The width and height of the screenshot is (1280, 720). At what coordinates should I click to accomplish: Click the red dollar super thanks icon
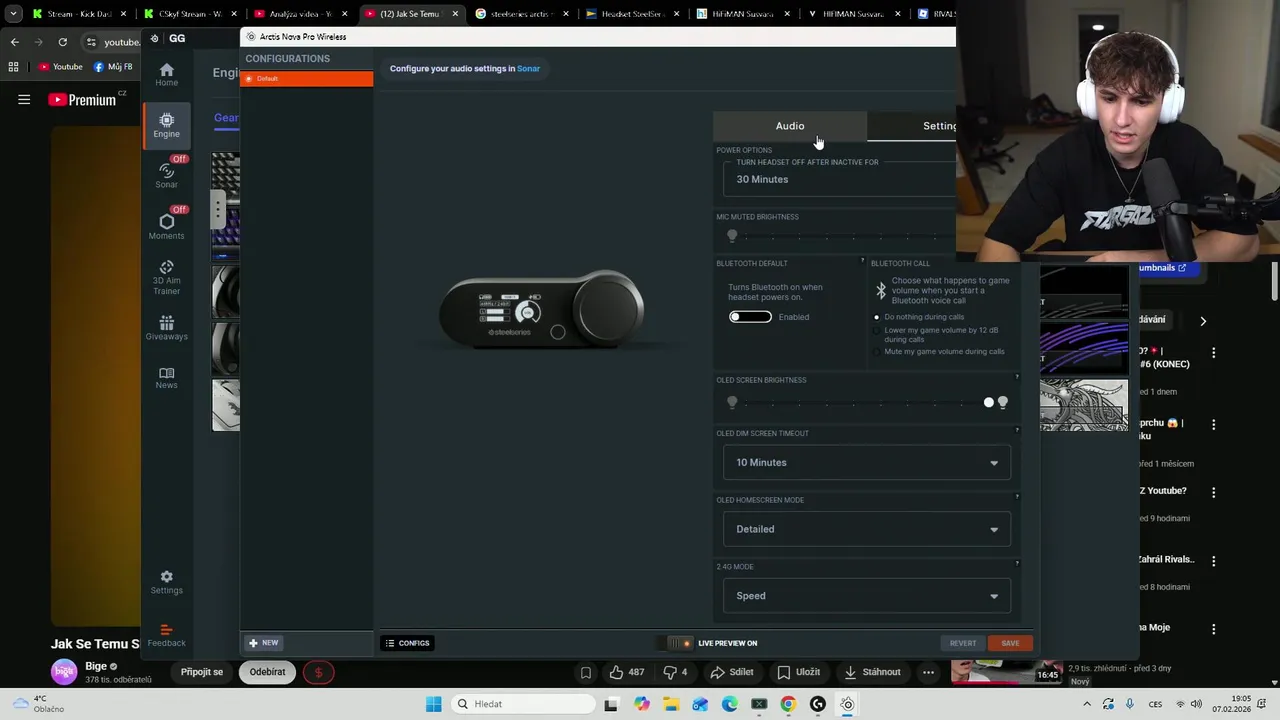[x=318, y=672]
